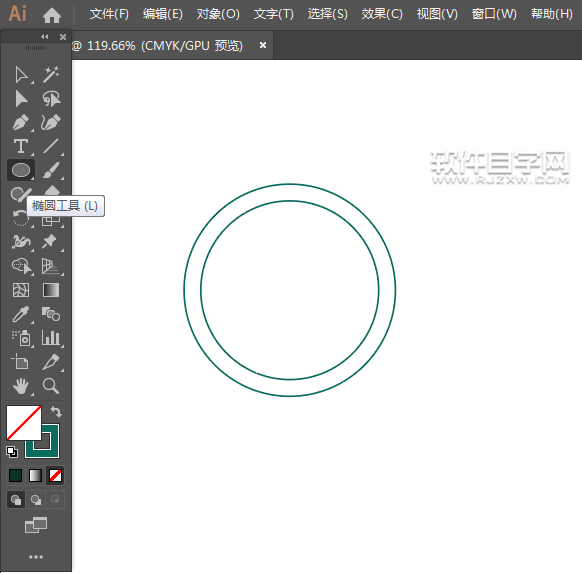Set paint to None

pos(55,475)
